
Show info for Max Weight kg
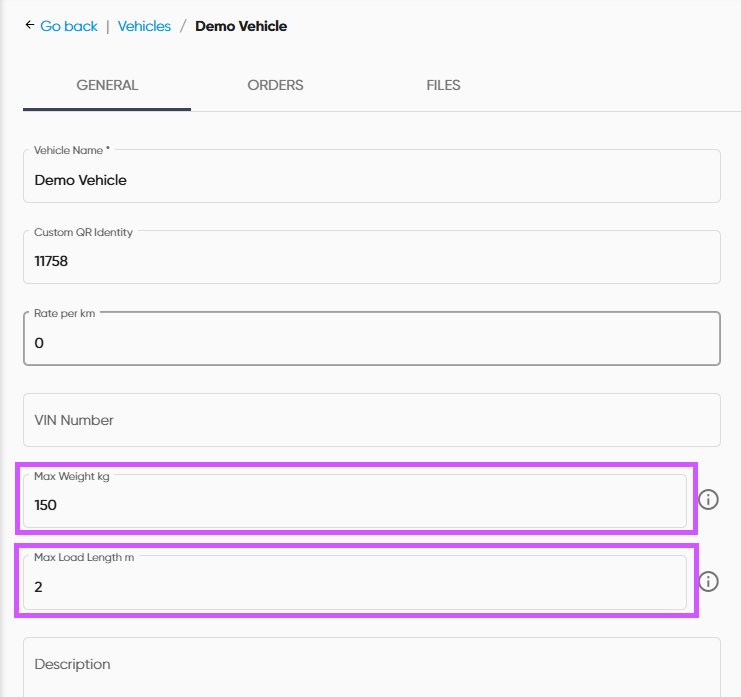tap(708, 499)
